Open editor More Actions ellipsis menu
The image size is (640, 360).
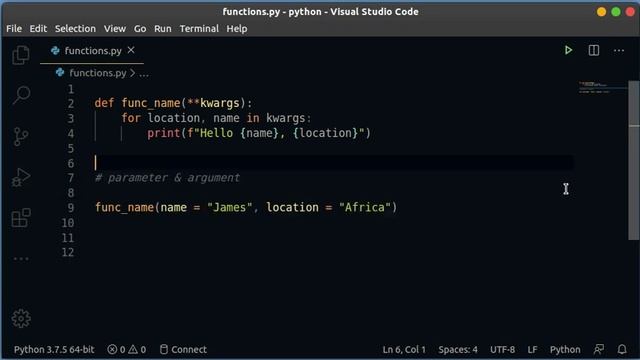tap(619, 51)
